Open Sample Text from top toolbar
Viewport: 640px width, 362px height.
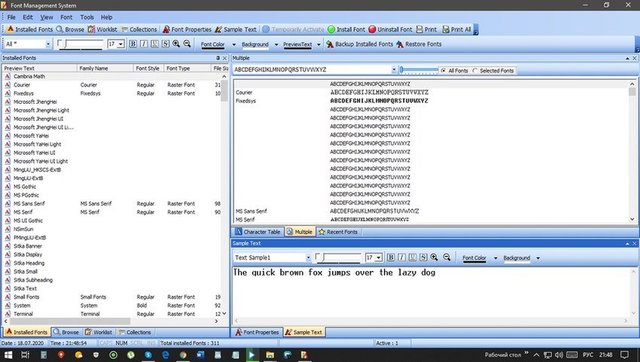pos(236,29)
